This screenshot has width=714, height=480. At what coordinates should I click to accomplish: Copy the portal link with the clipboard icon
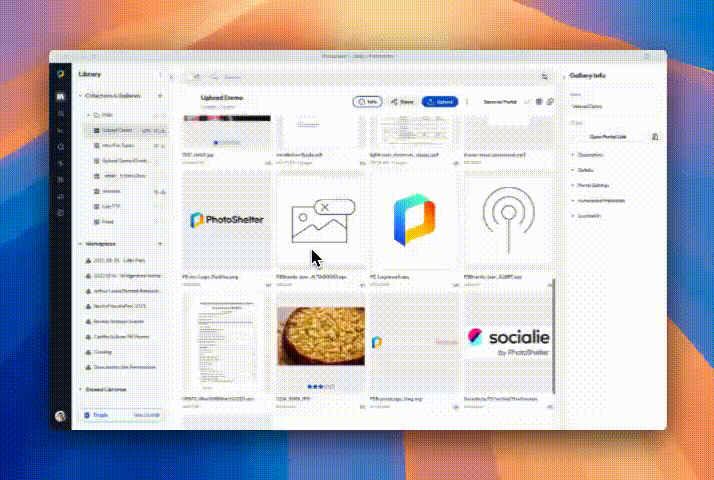[655, 137]
